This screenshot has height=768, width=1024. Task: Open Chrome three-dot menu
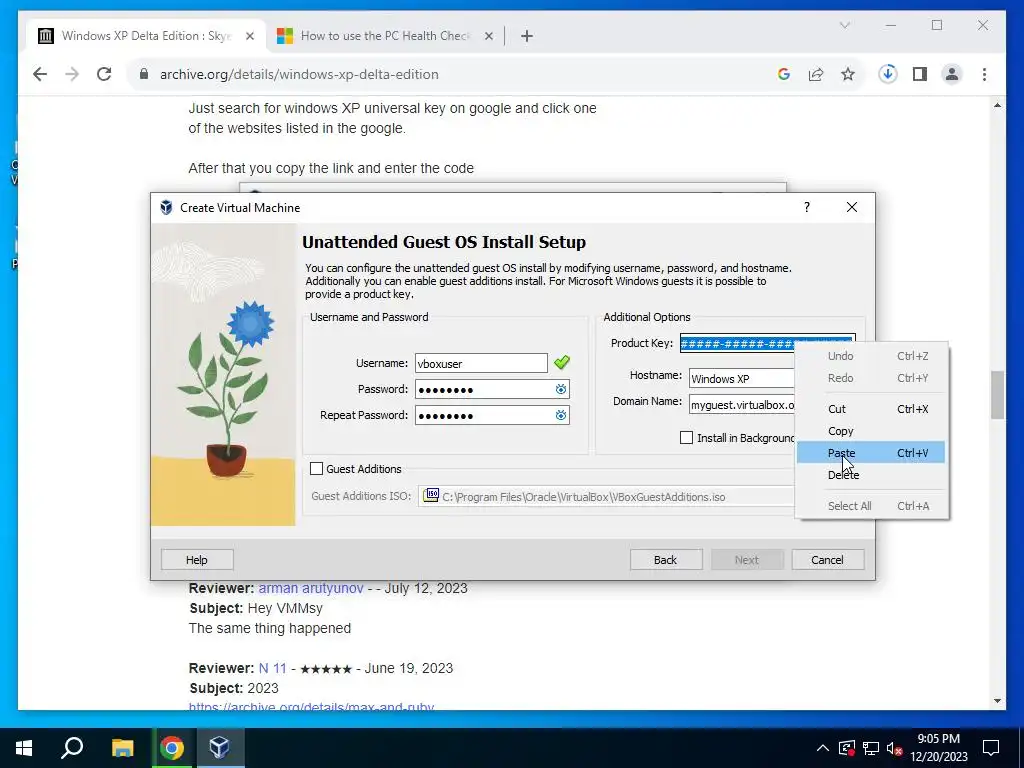pos(984,74)
